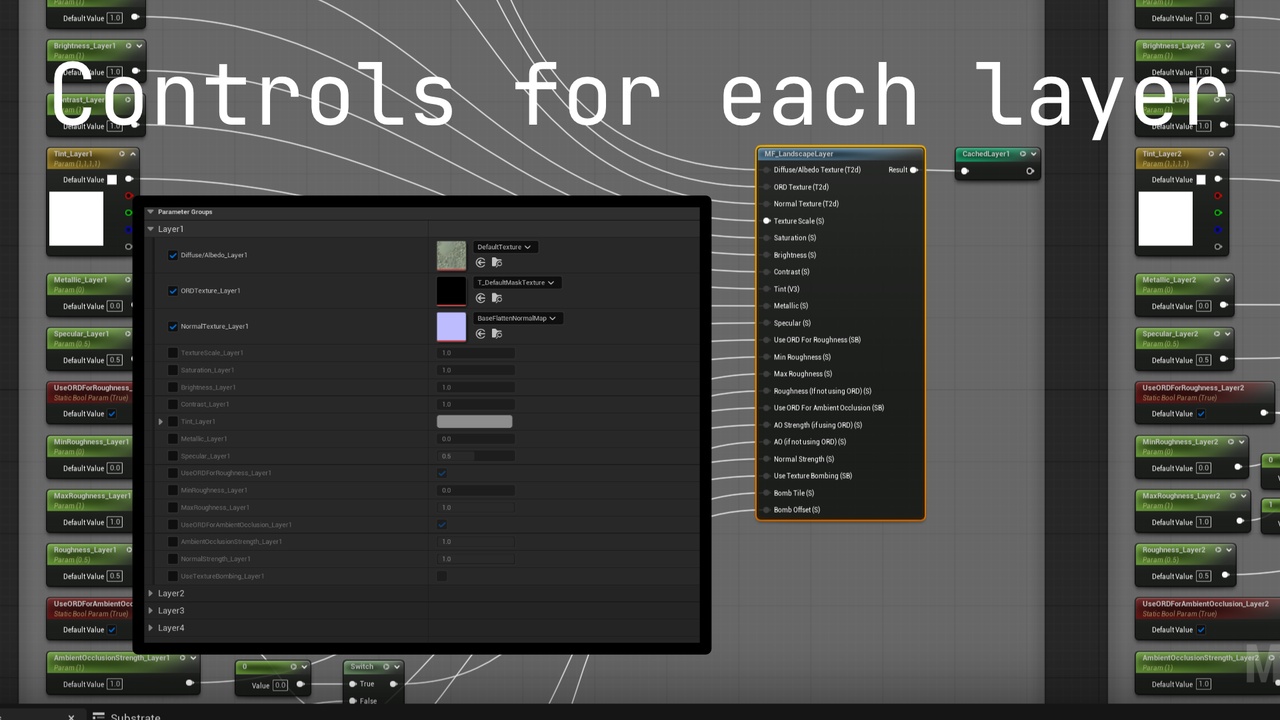Click the Switch node True input pin
Image resolution: width=1280 pixels, height=720 pixels.
[352, 684]
